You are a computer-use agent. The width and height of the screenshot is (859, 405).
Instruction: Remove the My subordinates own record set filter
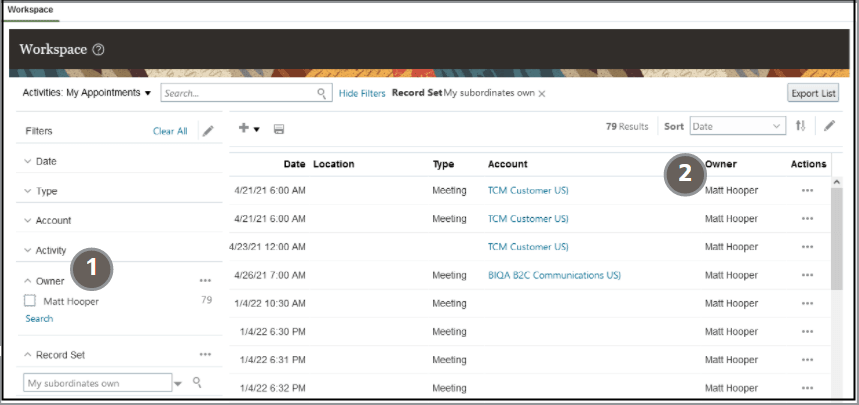(542, 94)
